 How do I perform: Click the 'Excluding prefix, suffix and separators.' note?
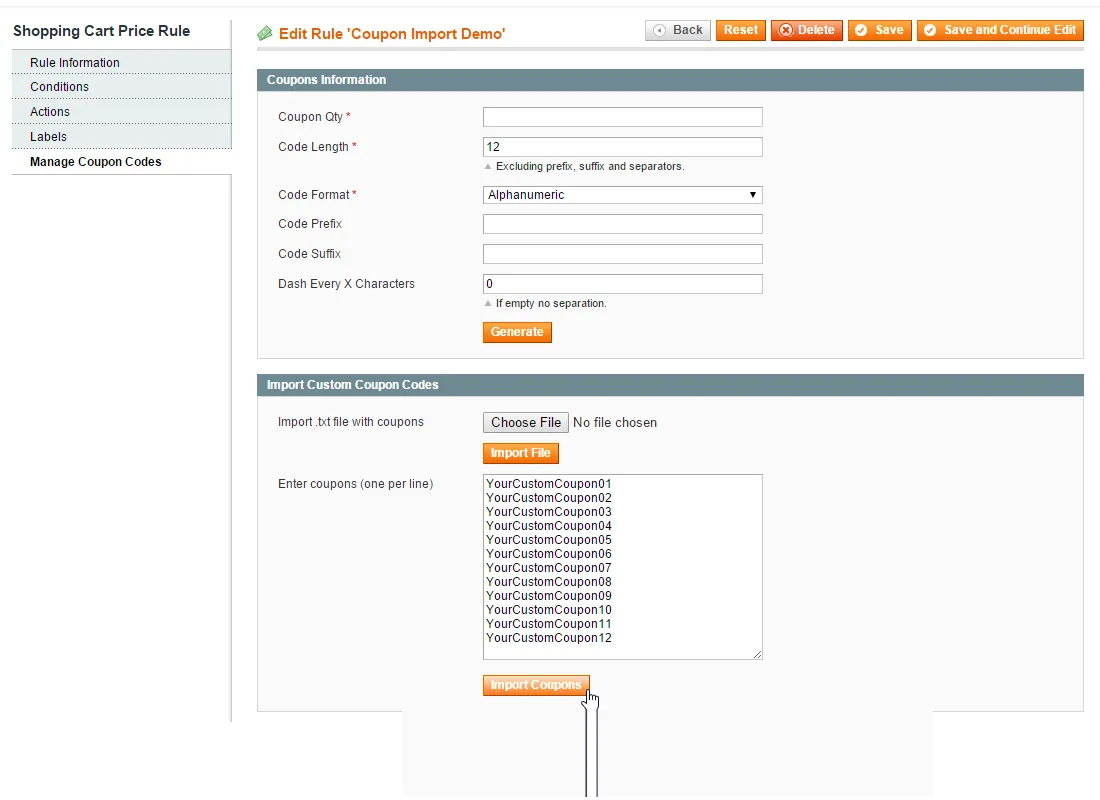[590, 166]
